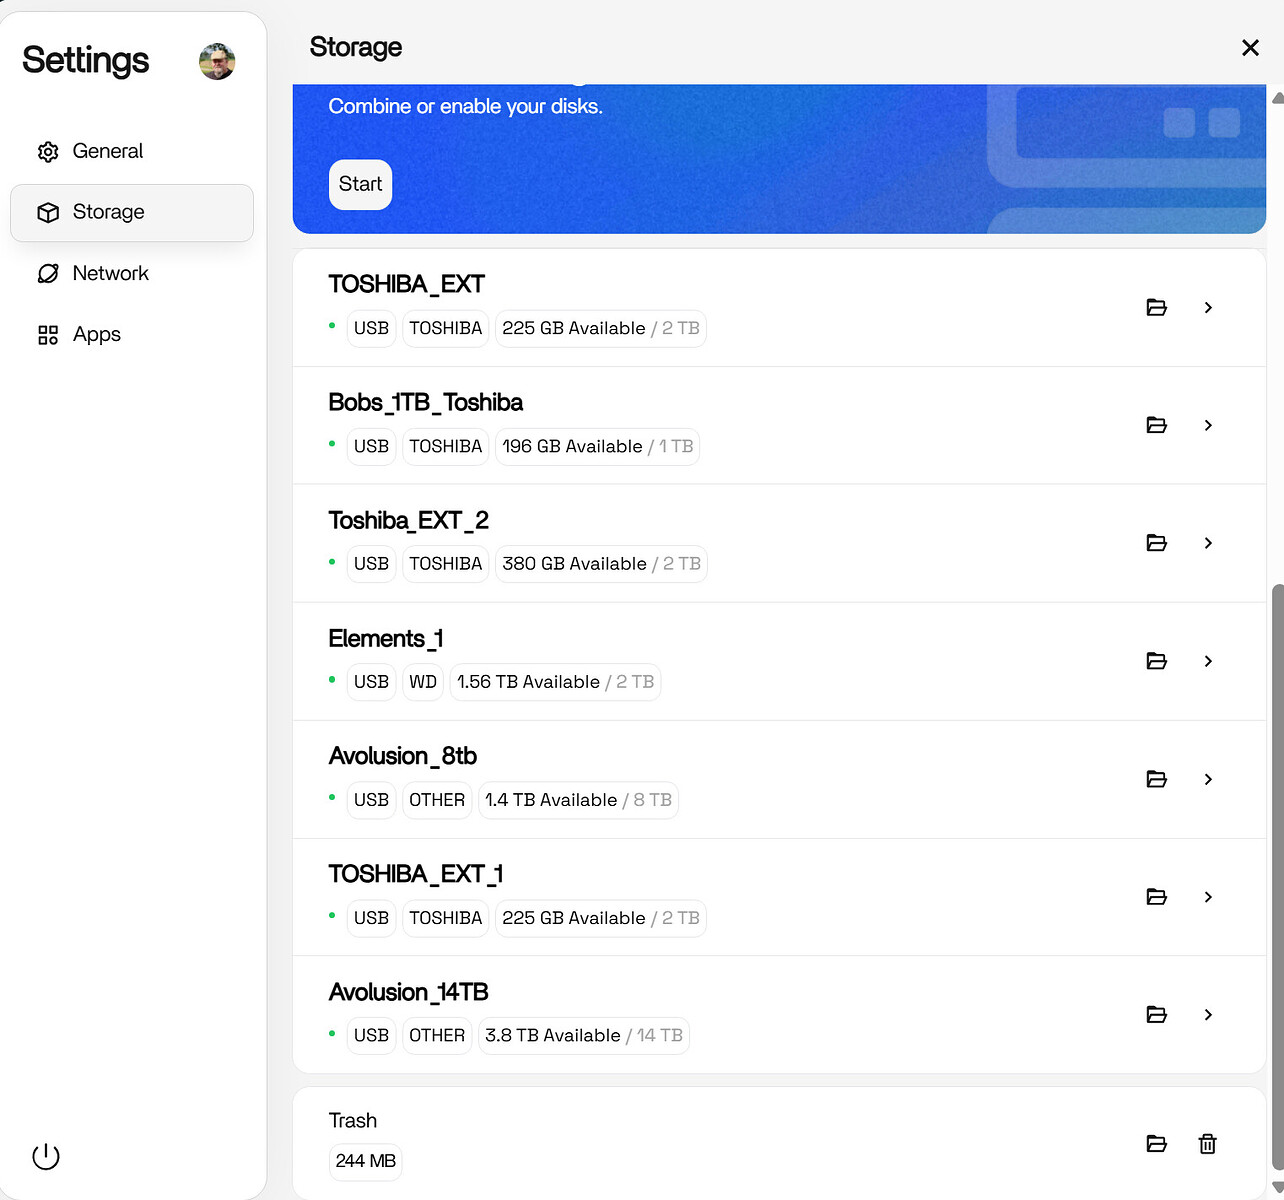
Task: Click the user profile avatar
Action: click(217, 62)
